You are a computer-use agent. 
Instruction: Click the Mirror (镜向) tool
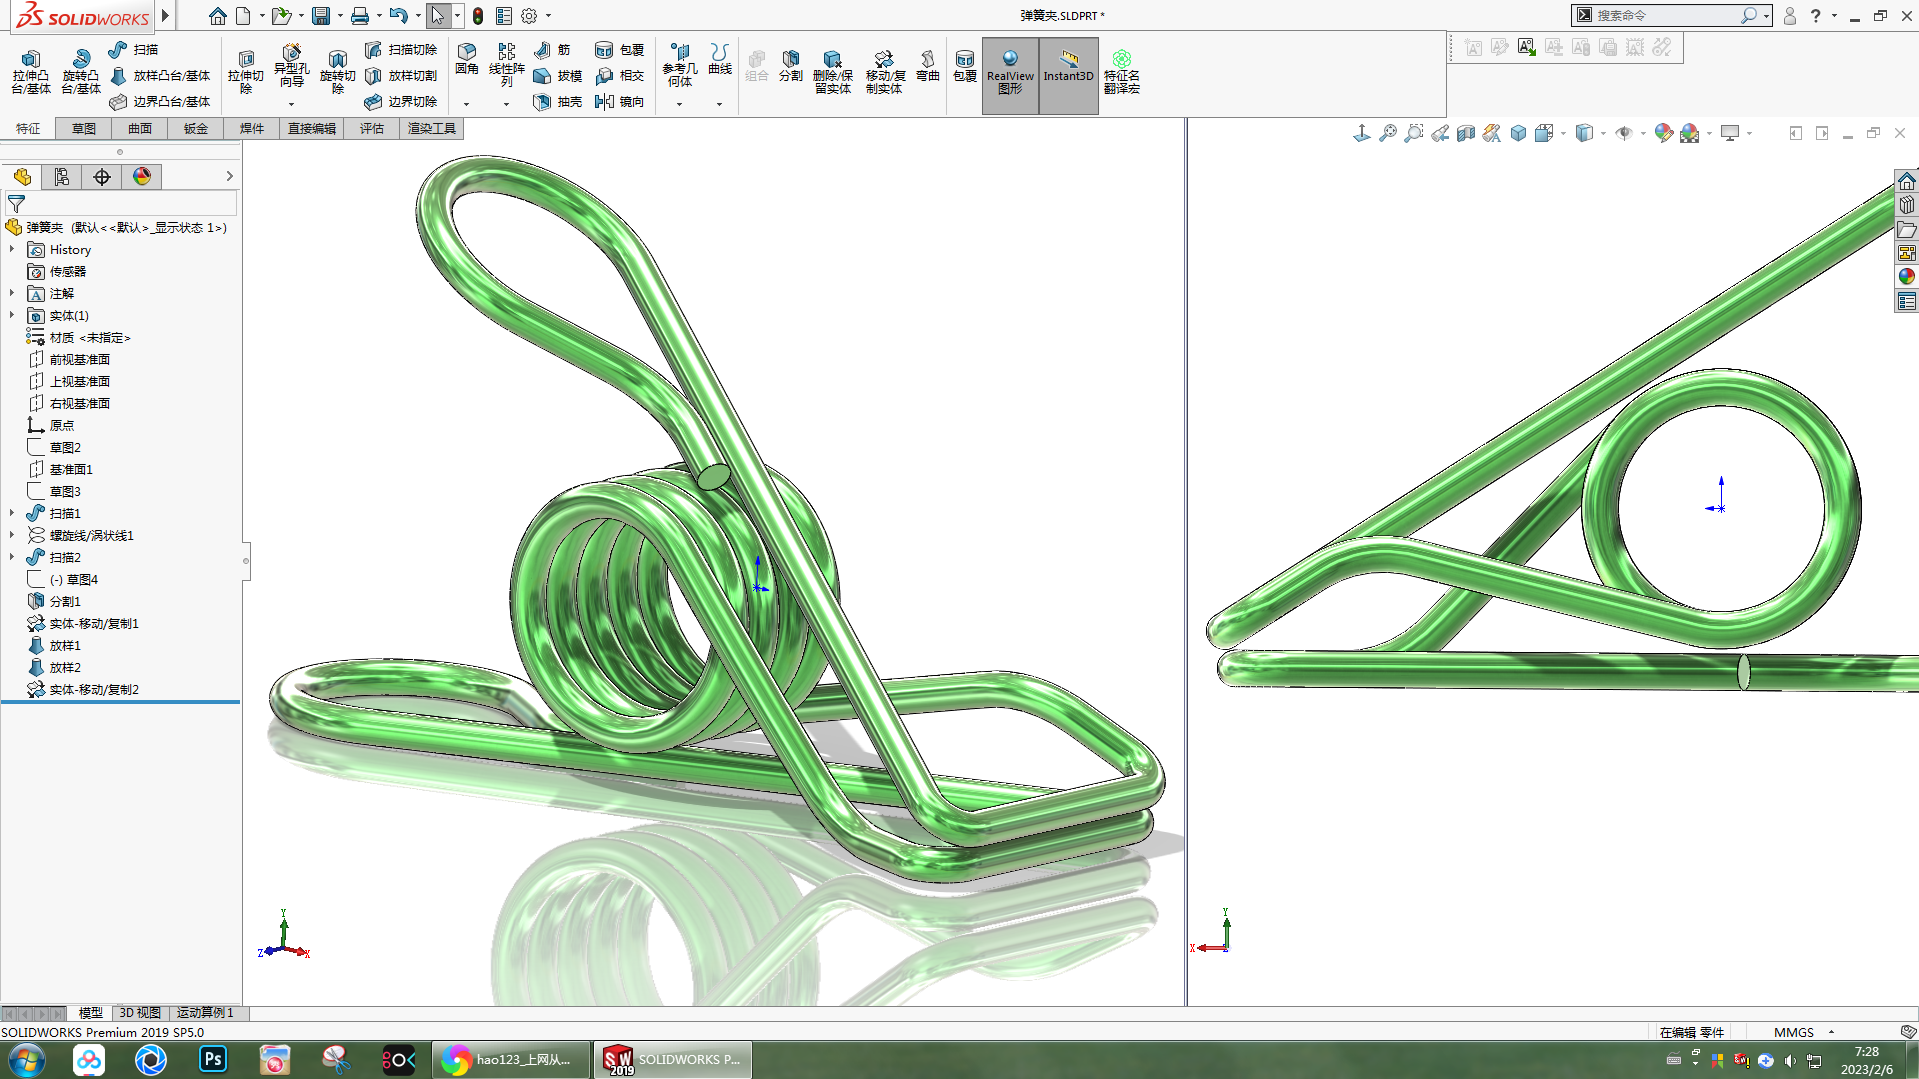(619, 101)
